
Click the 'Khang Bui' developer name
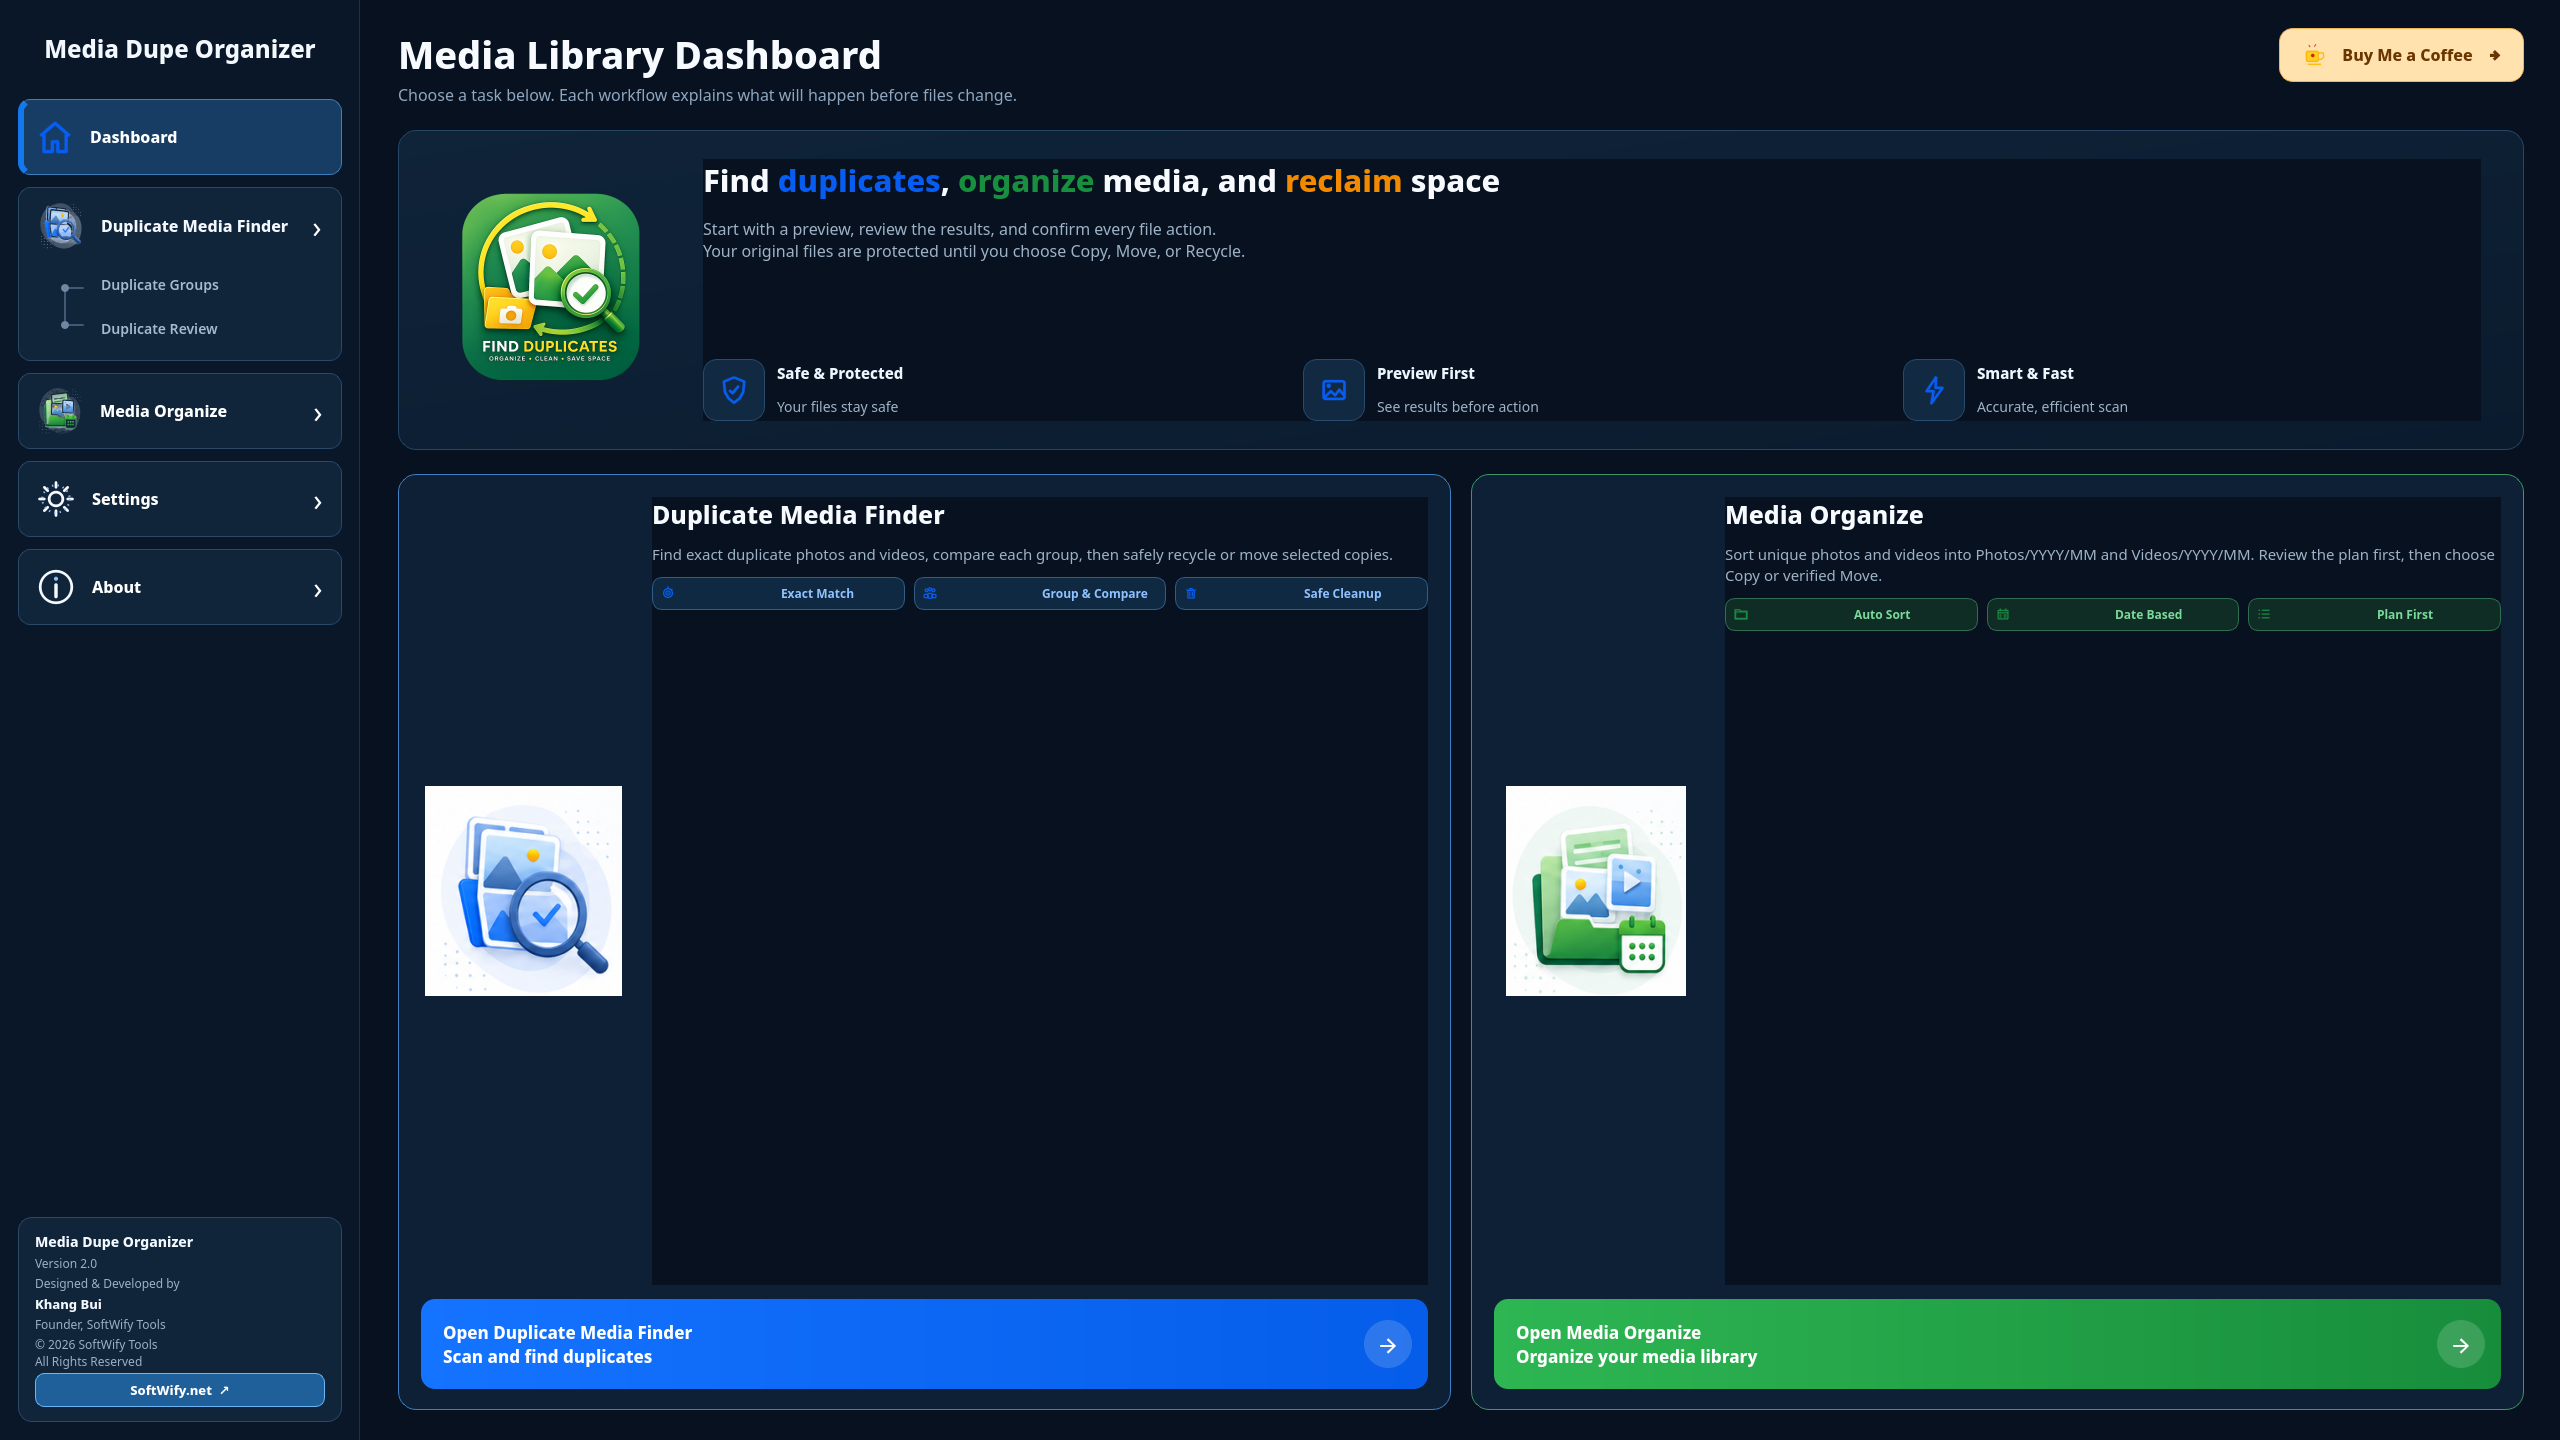click(68, 1304)
